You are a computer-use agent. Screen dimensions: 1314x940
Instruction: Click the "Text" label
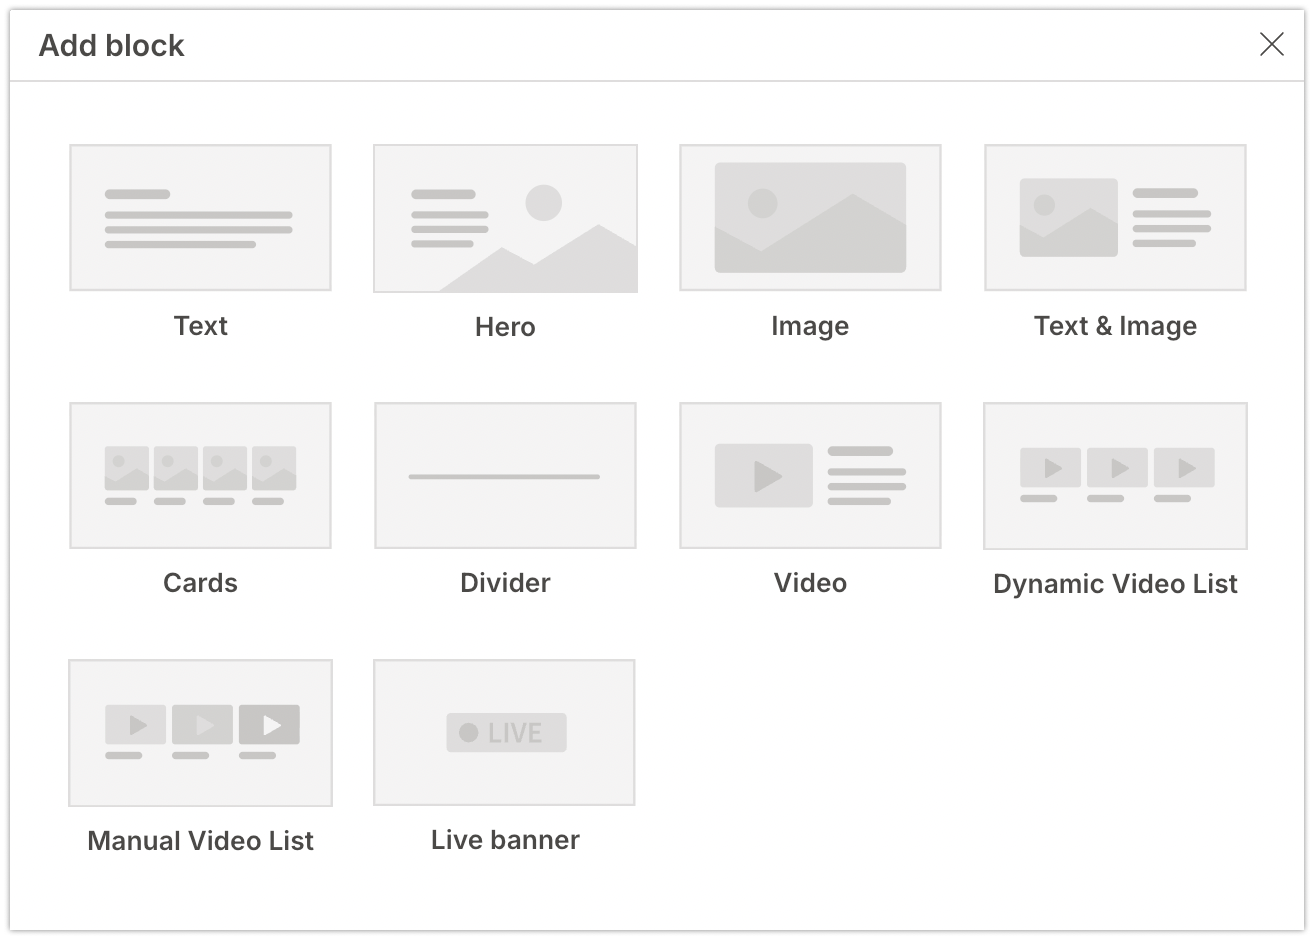pos(200,326)
